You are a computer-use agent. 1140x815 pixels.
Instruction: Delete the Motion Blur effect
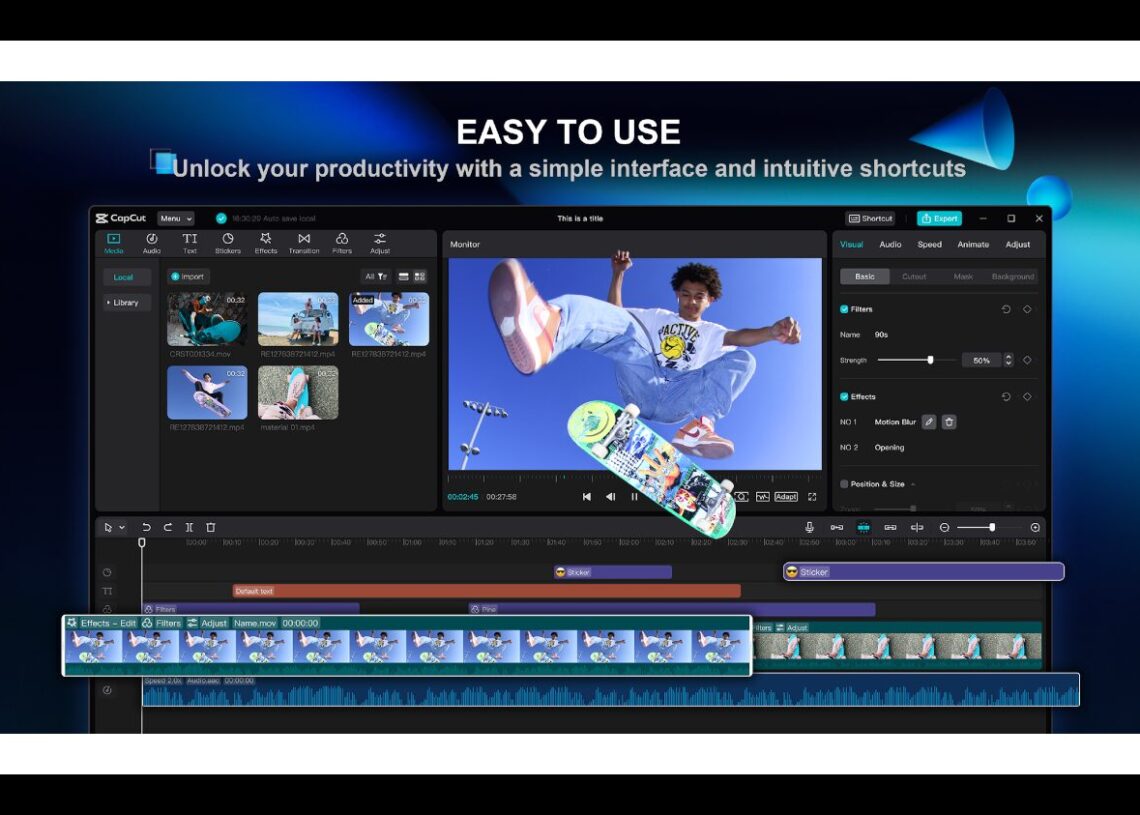(x=949, y=422)
